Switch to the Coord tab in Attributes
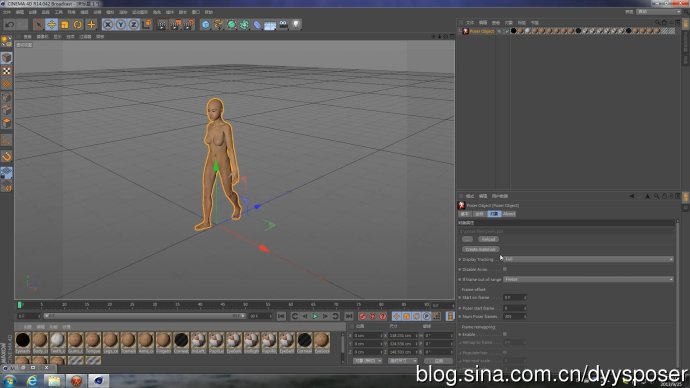The width and height of the screenshot is (690, 388). point(479,214)
